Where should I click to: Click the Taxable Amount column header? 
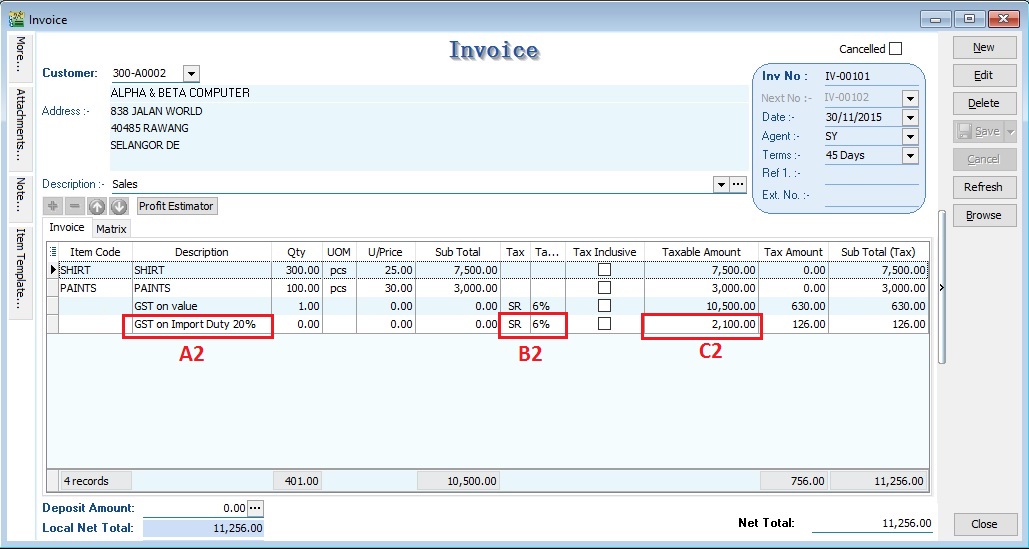(x=701, y=252)
